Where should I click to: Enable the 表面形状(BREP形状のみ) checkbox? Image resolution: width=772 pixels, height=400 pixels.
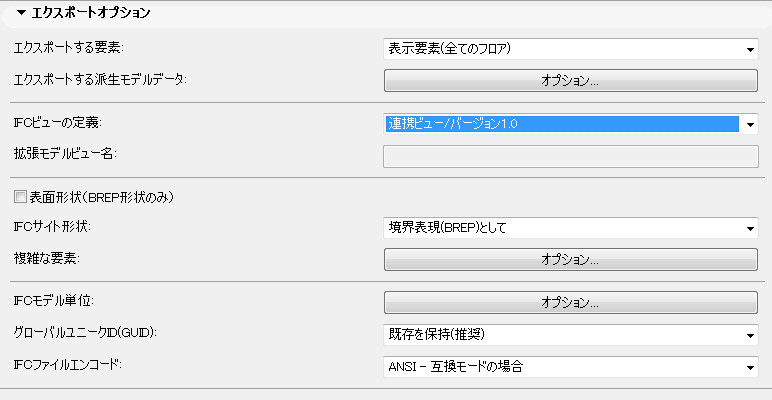(x=19, y=197)
